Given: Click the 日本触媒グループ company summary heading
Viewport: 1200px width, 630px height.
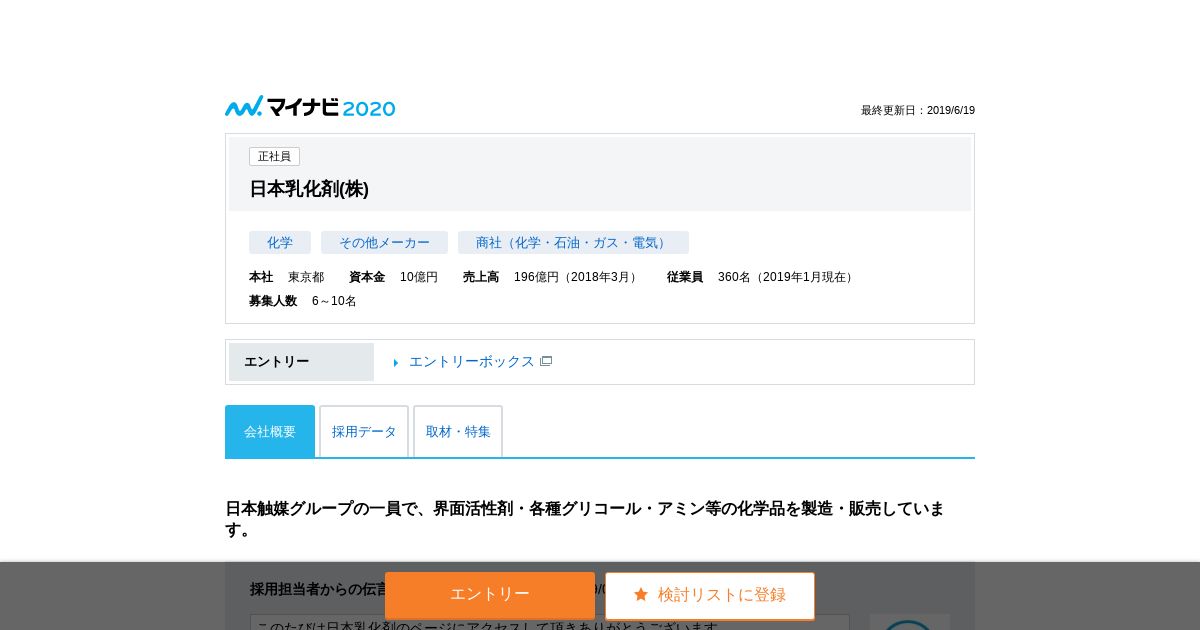Looking at the screenshot, I should (585, 519).
